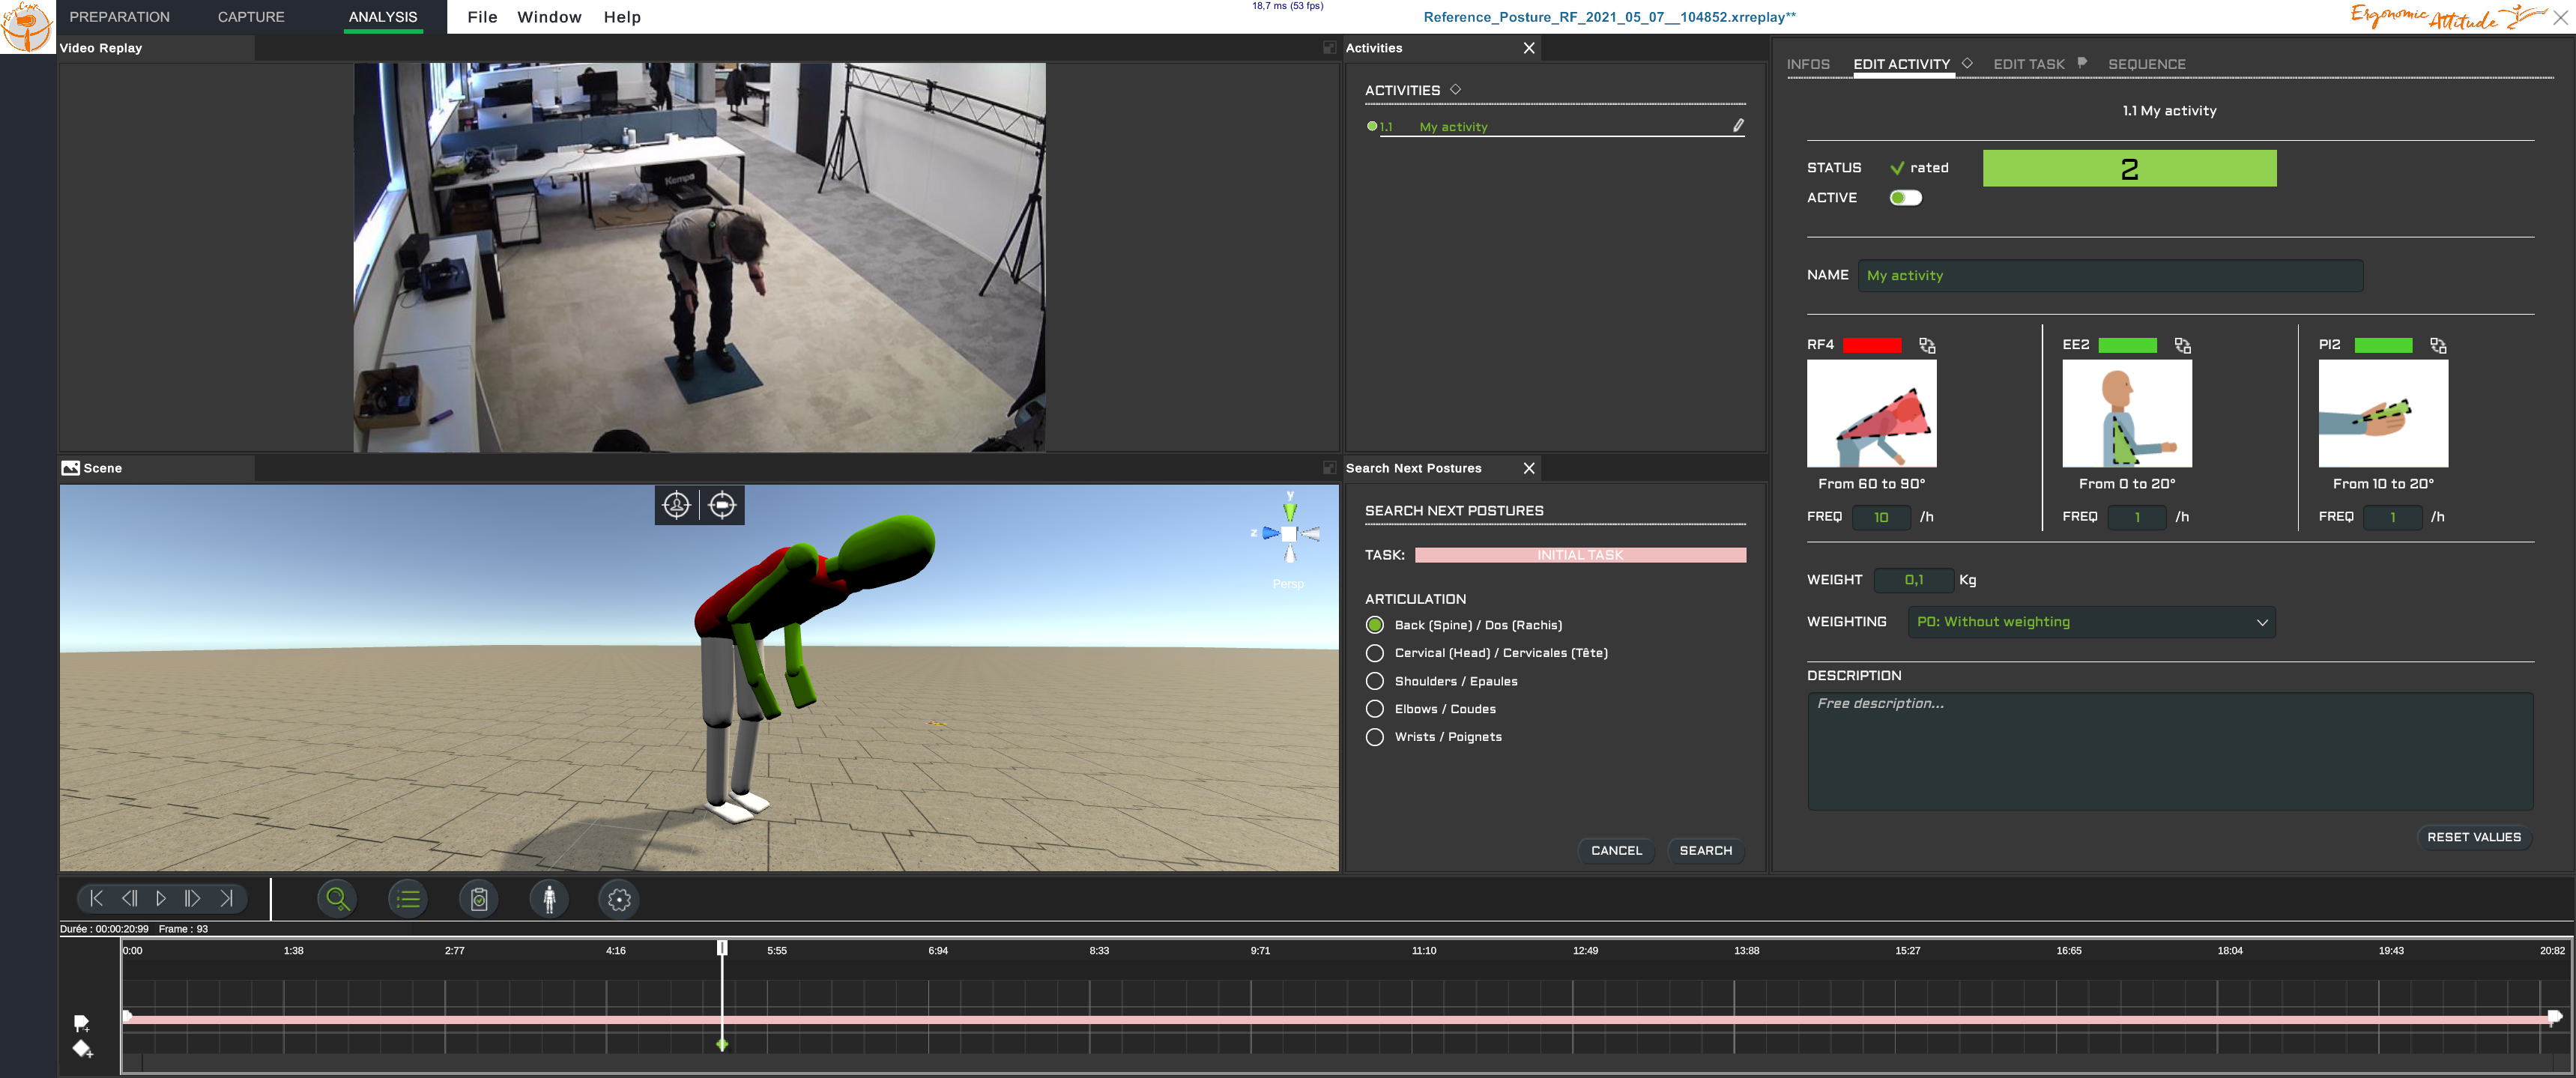Click the left scene camera target icon

(x=677, y=505)
